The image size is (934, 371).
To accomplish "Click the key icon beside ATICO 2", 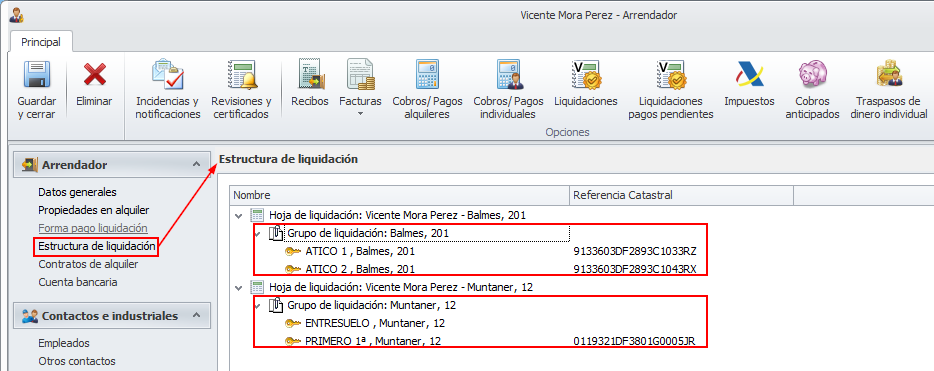I will pyautogui.click(x=293, y=269).
